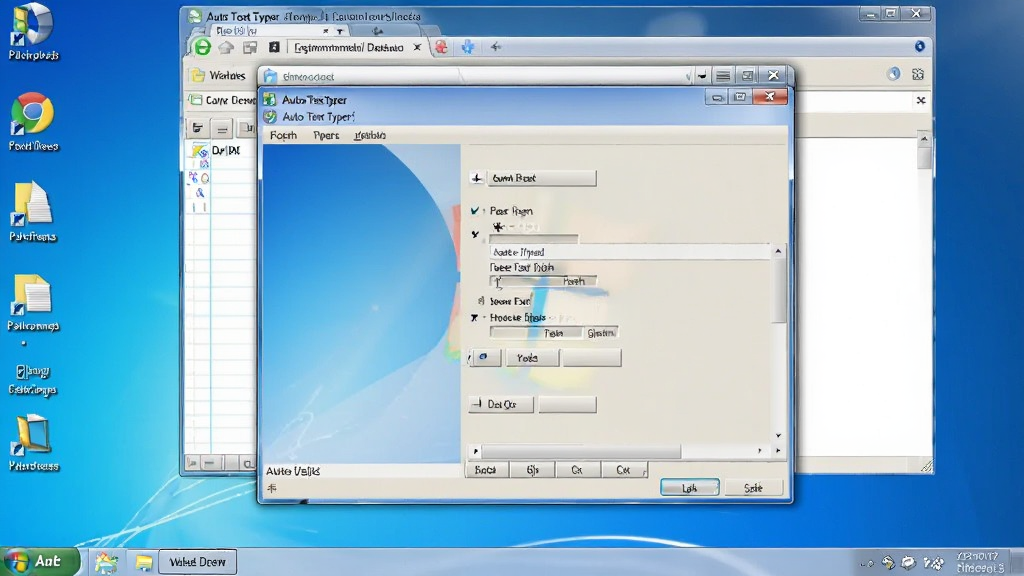Viewport: 1024px width, 576px height.
Task: Click first toolbar icon in back window's left pane
Action: point(197,129)
